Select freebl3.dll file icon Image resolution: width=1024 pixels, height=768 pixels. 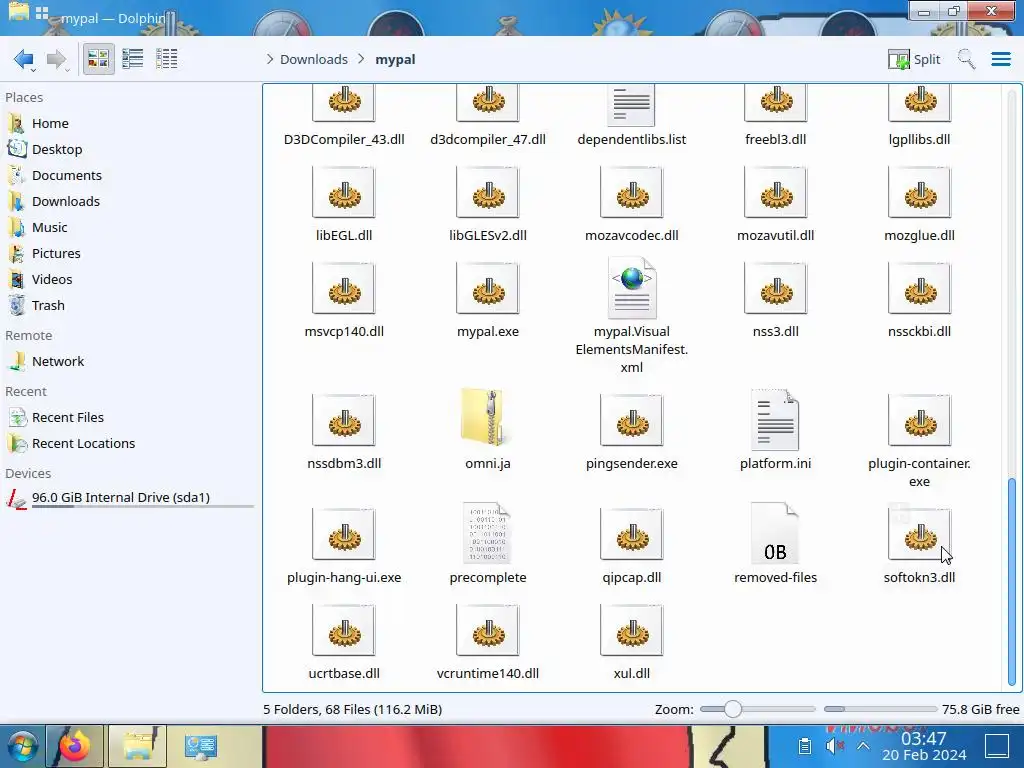click(x=776, y=103)
